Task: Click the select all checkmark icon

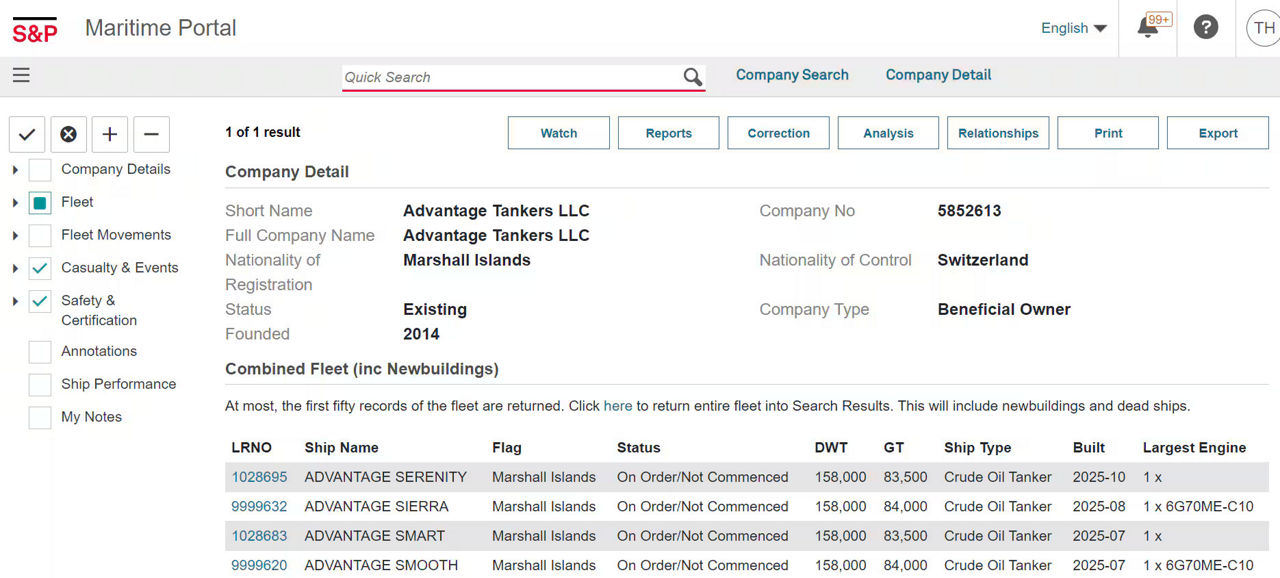Action: 27,134
